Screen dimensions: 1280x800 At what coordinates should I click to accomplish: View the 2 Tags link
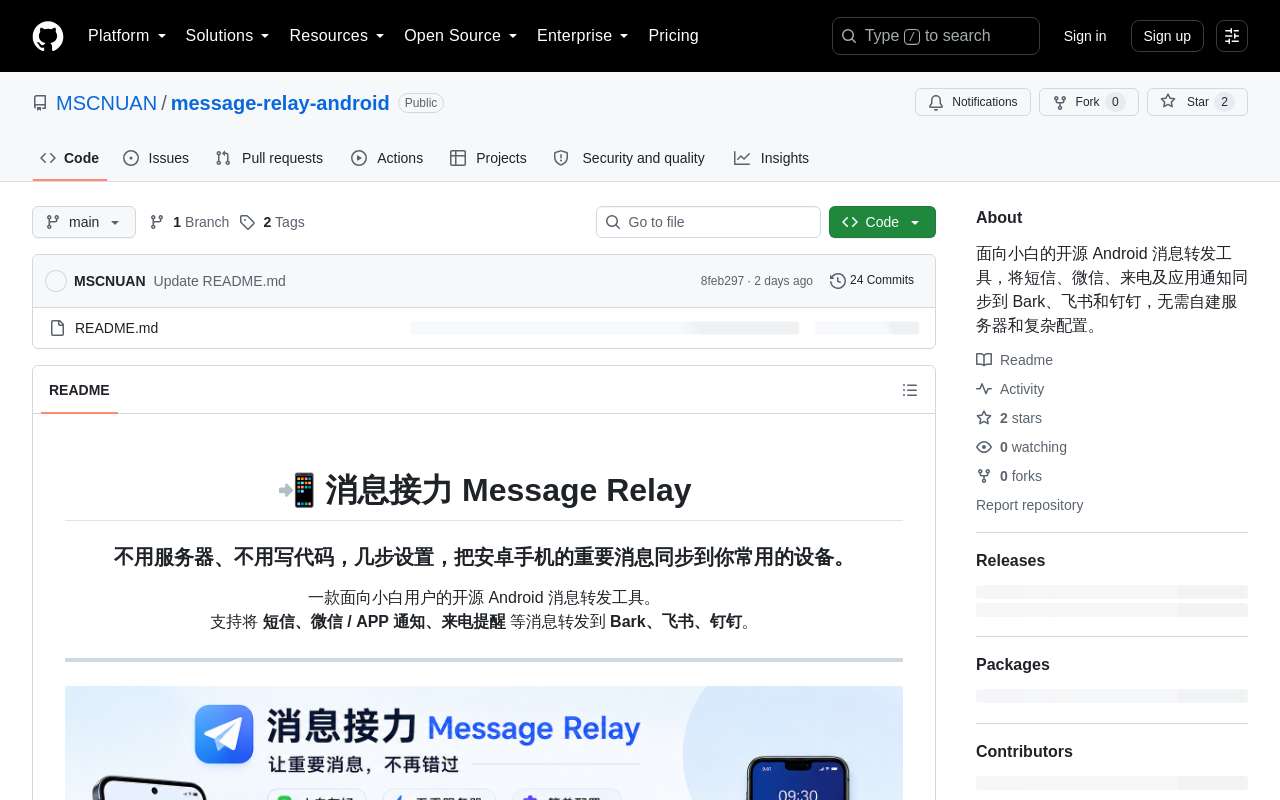click(272, 222)
